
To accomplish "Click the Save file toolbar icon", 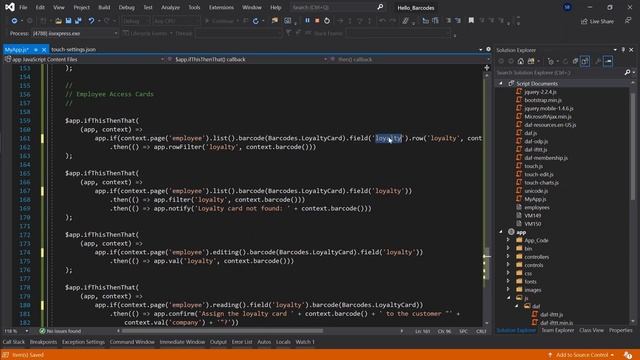I will click(68, 21).
